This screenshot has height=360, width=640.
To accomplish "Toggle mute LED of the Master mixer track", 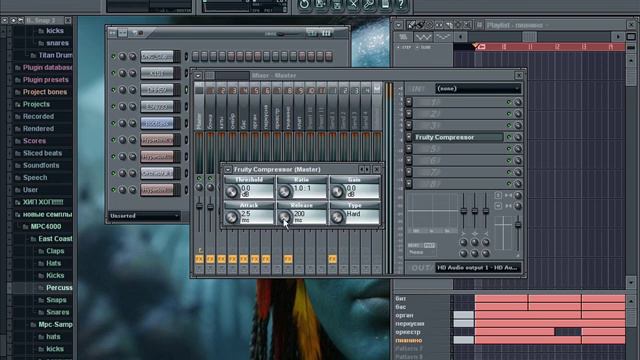I will 199,178.
